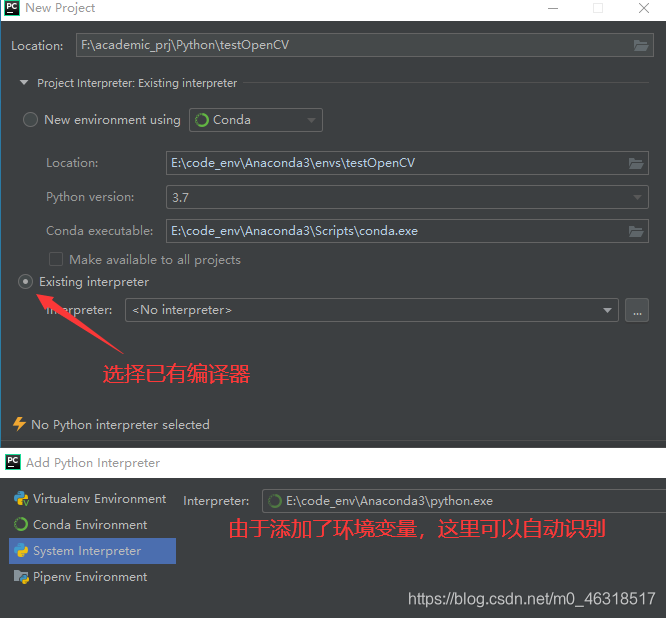The width and height of the screenshot is (666, 618).
Task: Click Python version label text
Action: click(90, 197)
